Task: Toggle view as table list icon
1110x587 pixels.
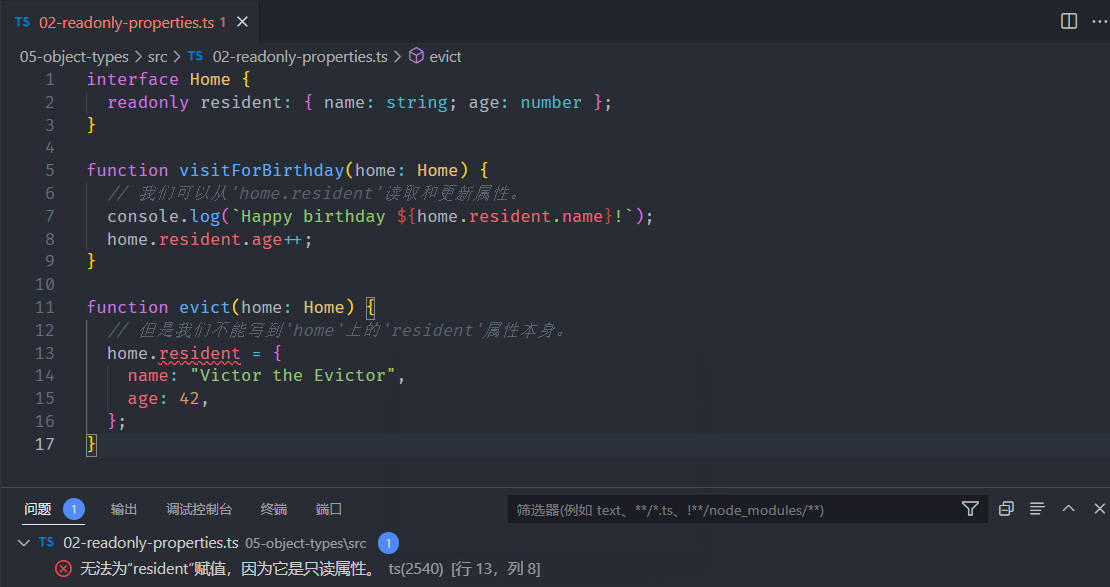Action: coord(1037,508)
